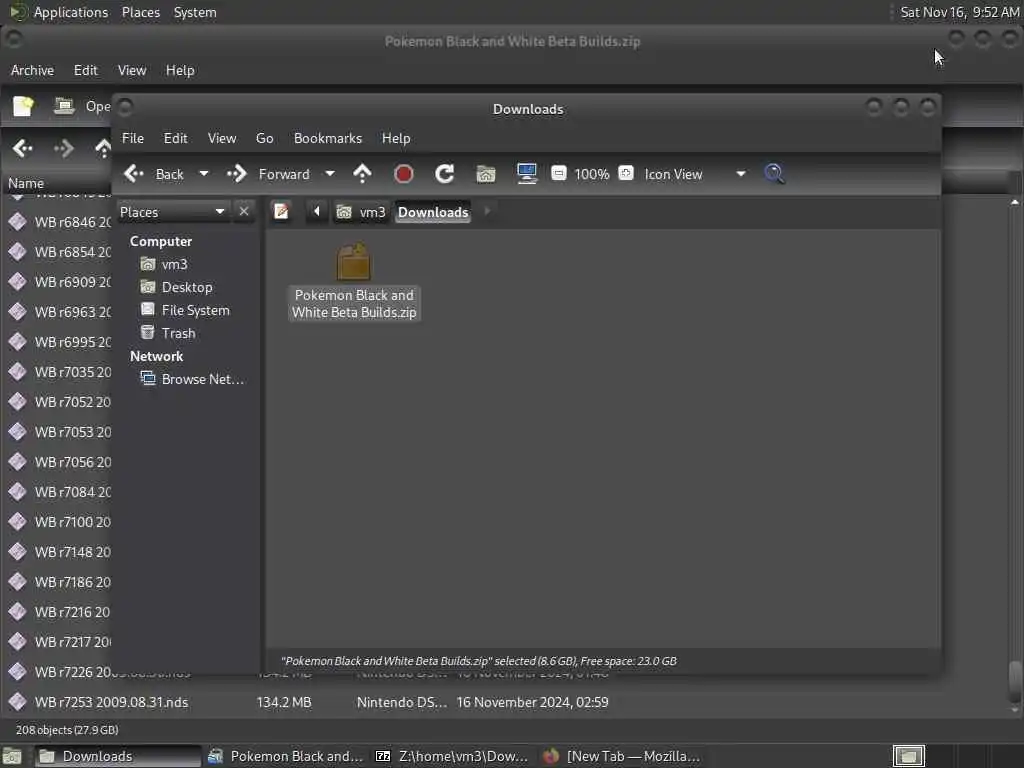Close the Places side pane

click(244, 212)
